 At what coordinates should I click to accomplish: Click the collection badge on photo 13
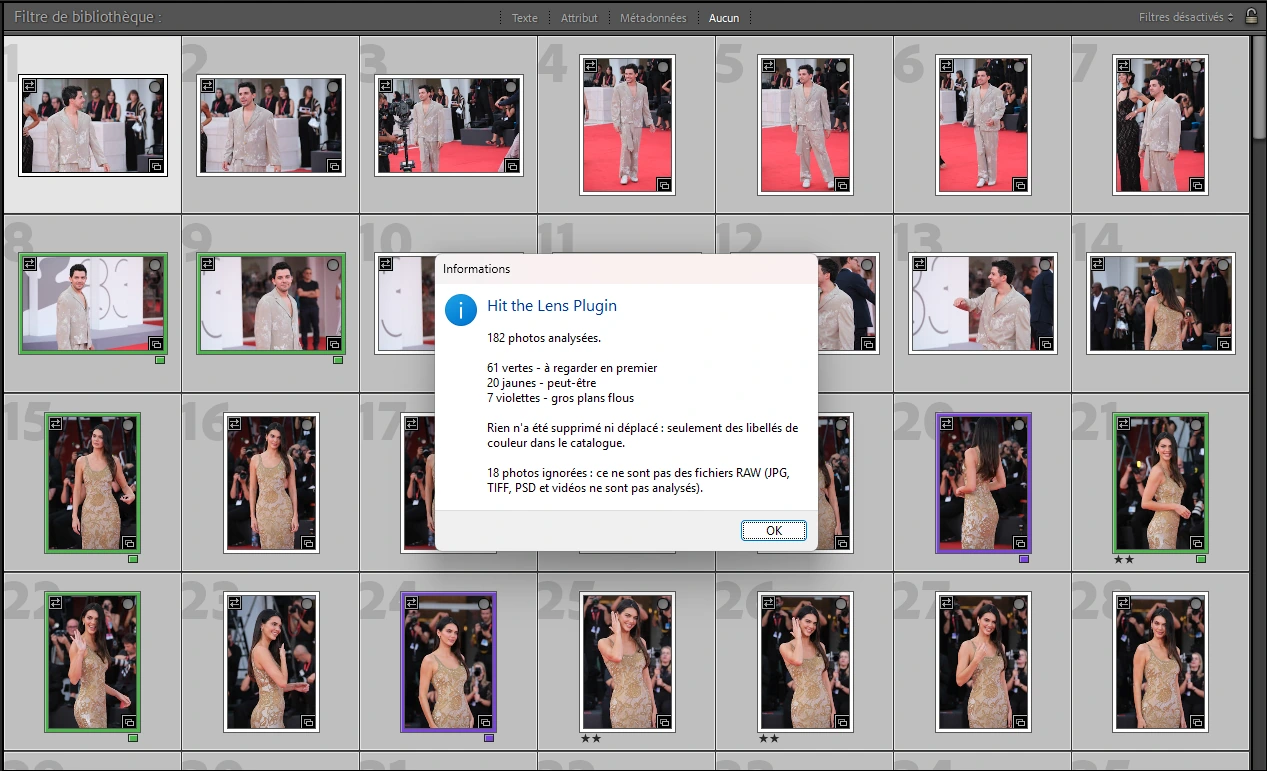1046,344
